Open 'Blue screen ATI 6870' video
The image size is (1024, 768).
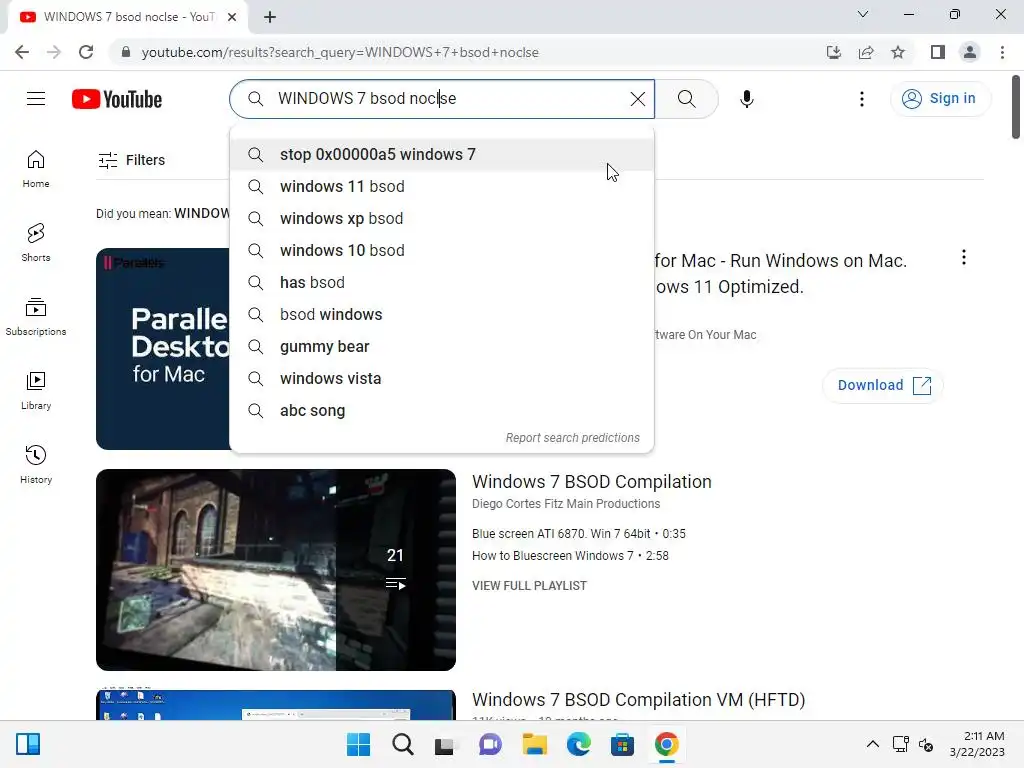pyautogui.click(x=579, y=534)
